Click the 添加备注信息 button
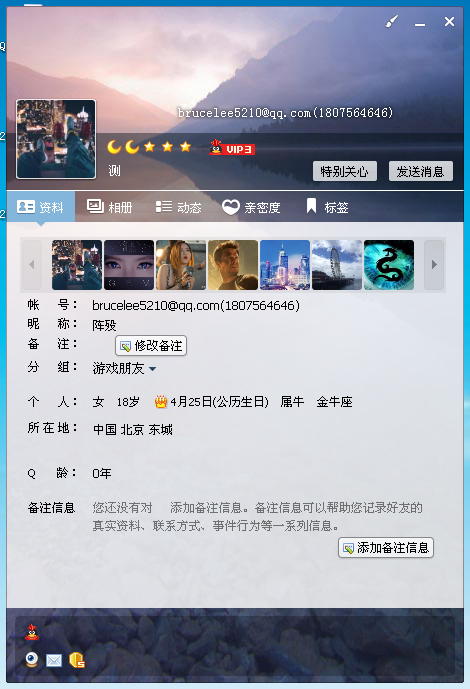This screenshot has width=470, height=689. (386, 548)
